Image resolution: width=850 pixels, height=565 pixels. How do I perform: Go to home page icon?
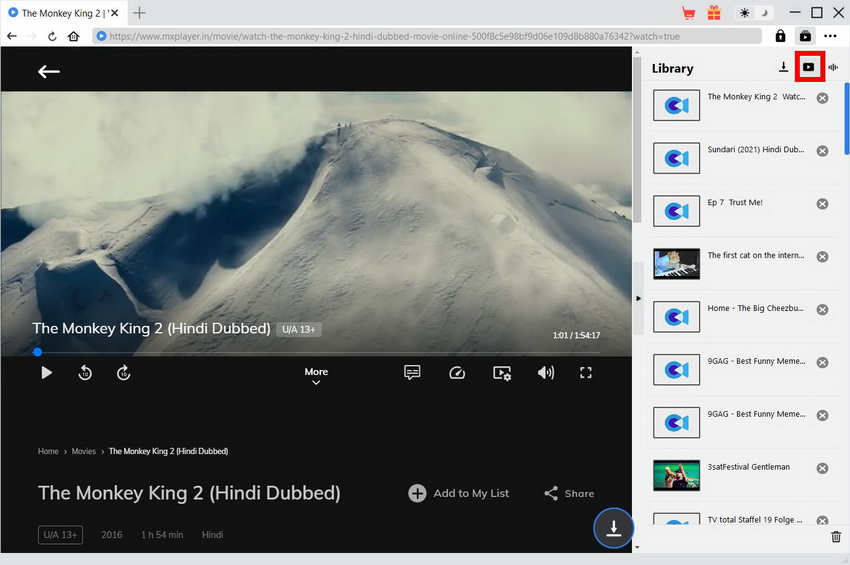(x=74, y=36)
